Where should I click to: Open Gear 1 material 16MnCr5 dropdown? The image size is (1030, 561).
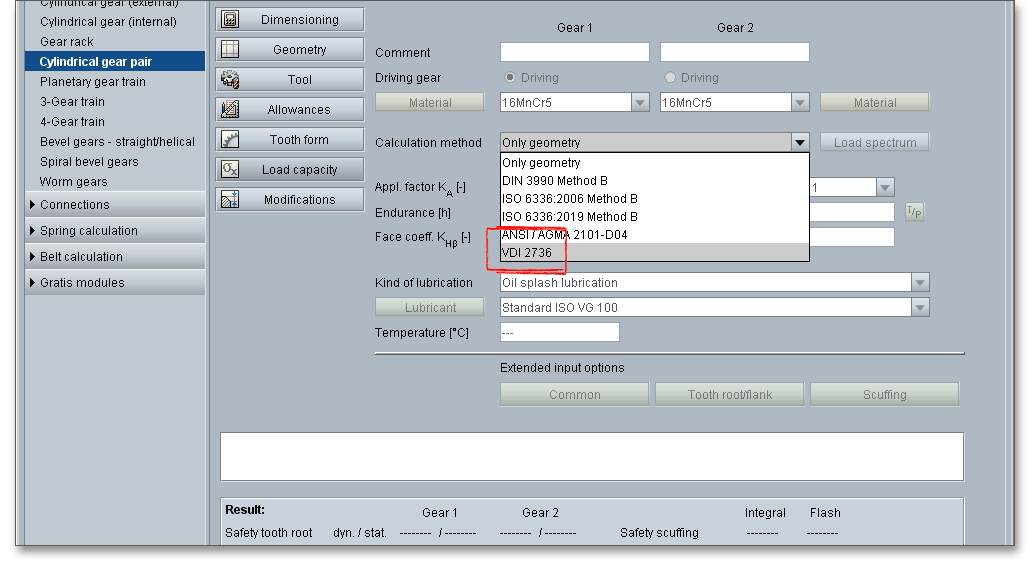[x=640, y=102]
